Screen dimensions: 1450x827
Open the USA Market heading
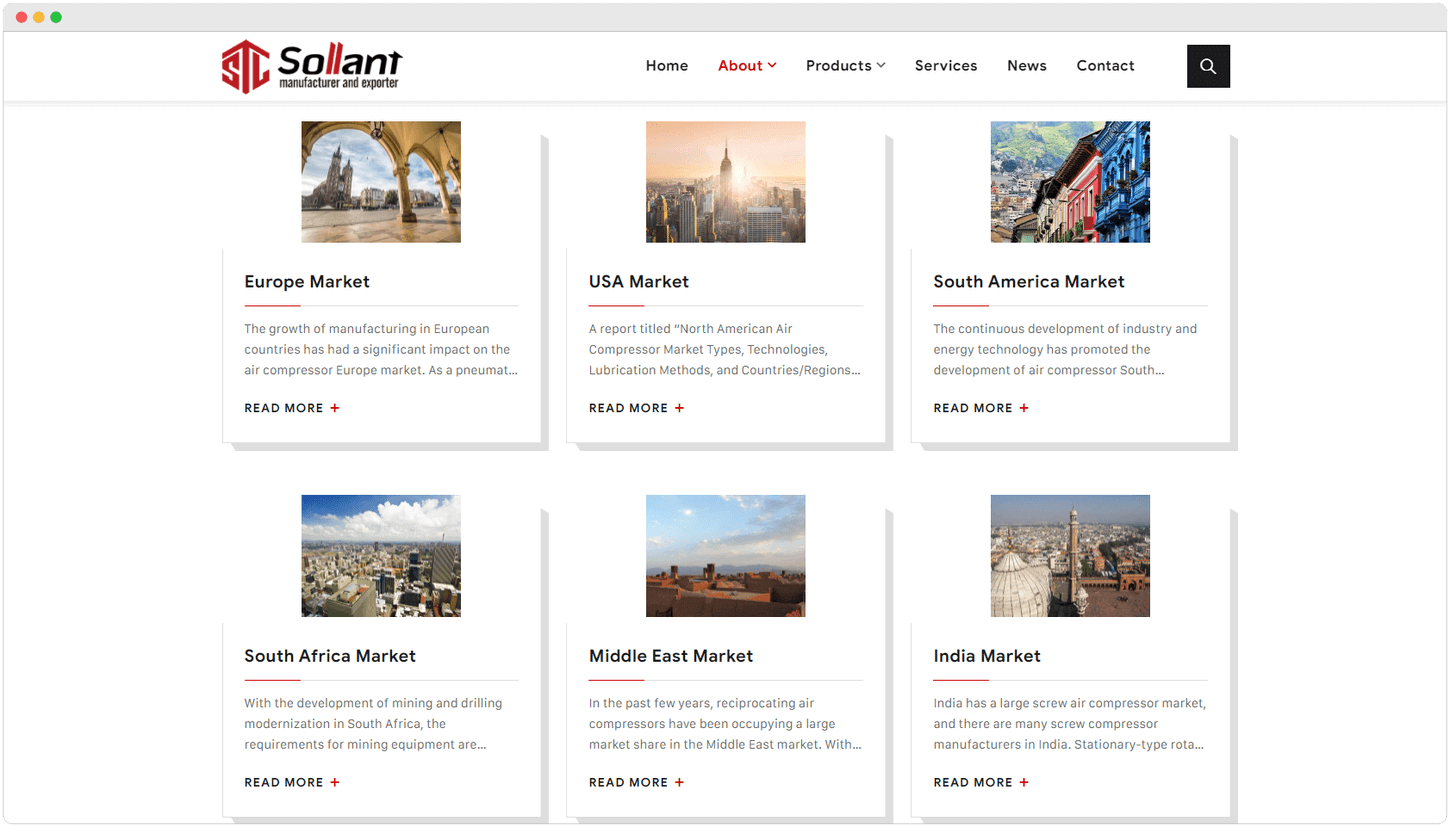(x=639, y=282)
